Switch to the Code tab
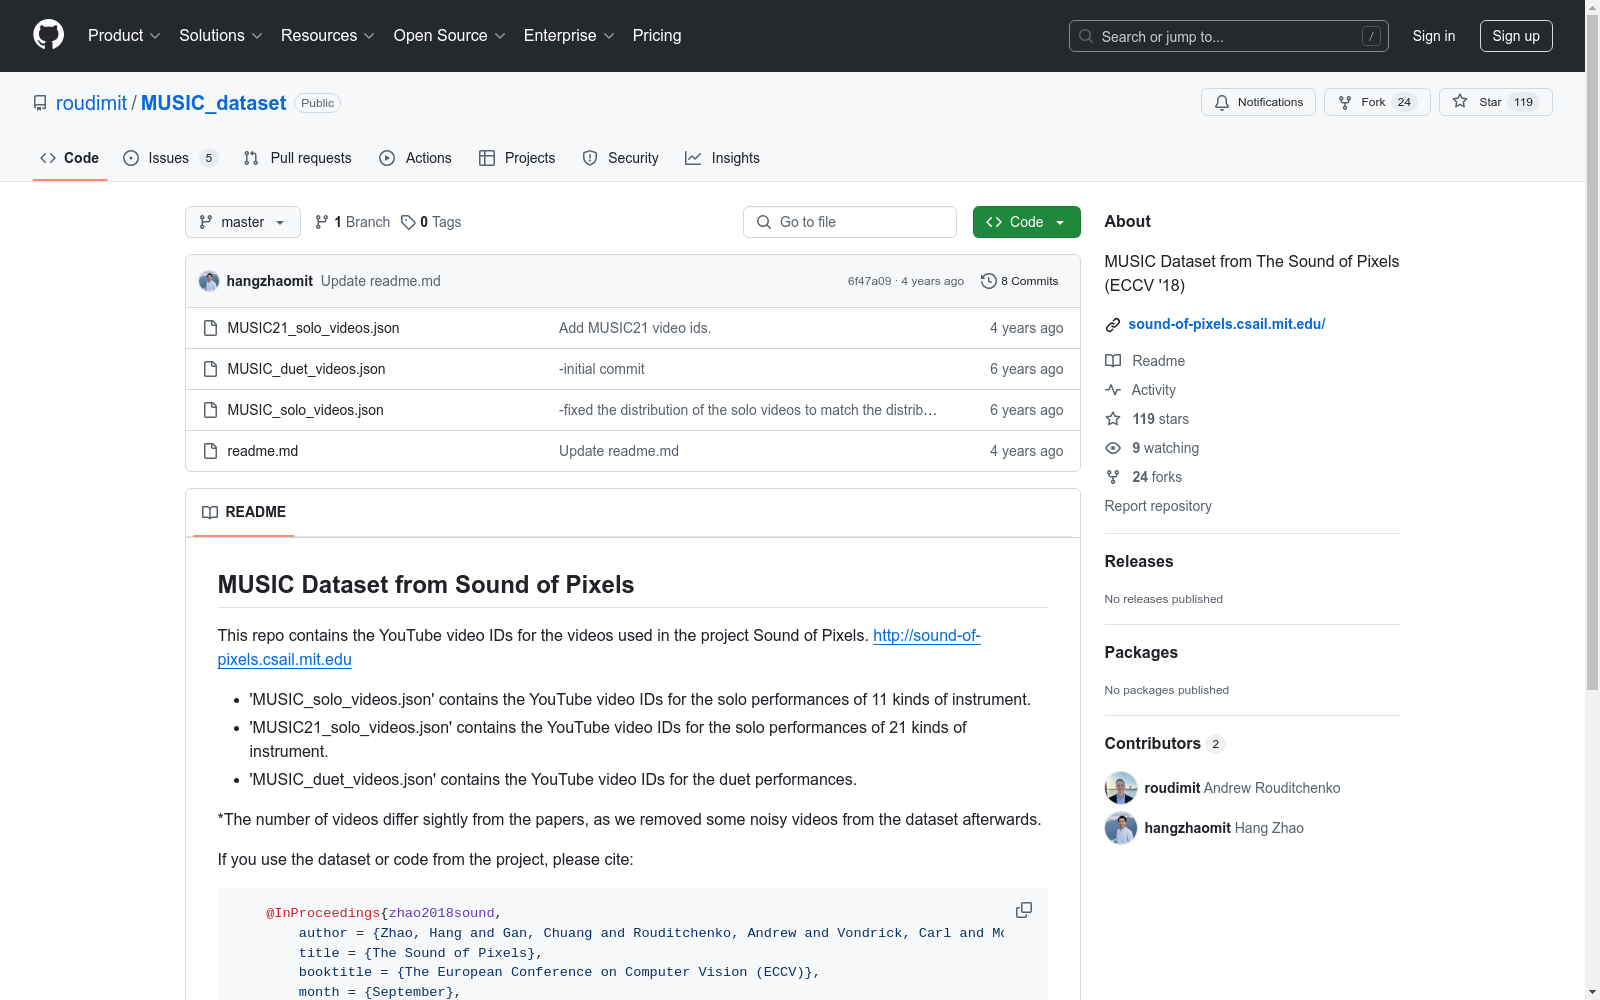Viewport: 1600px width, 1000px height. coord(70,158)
